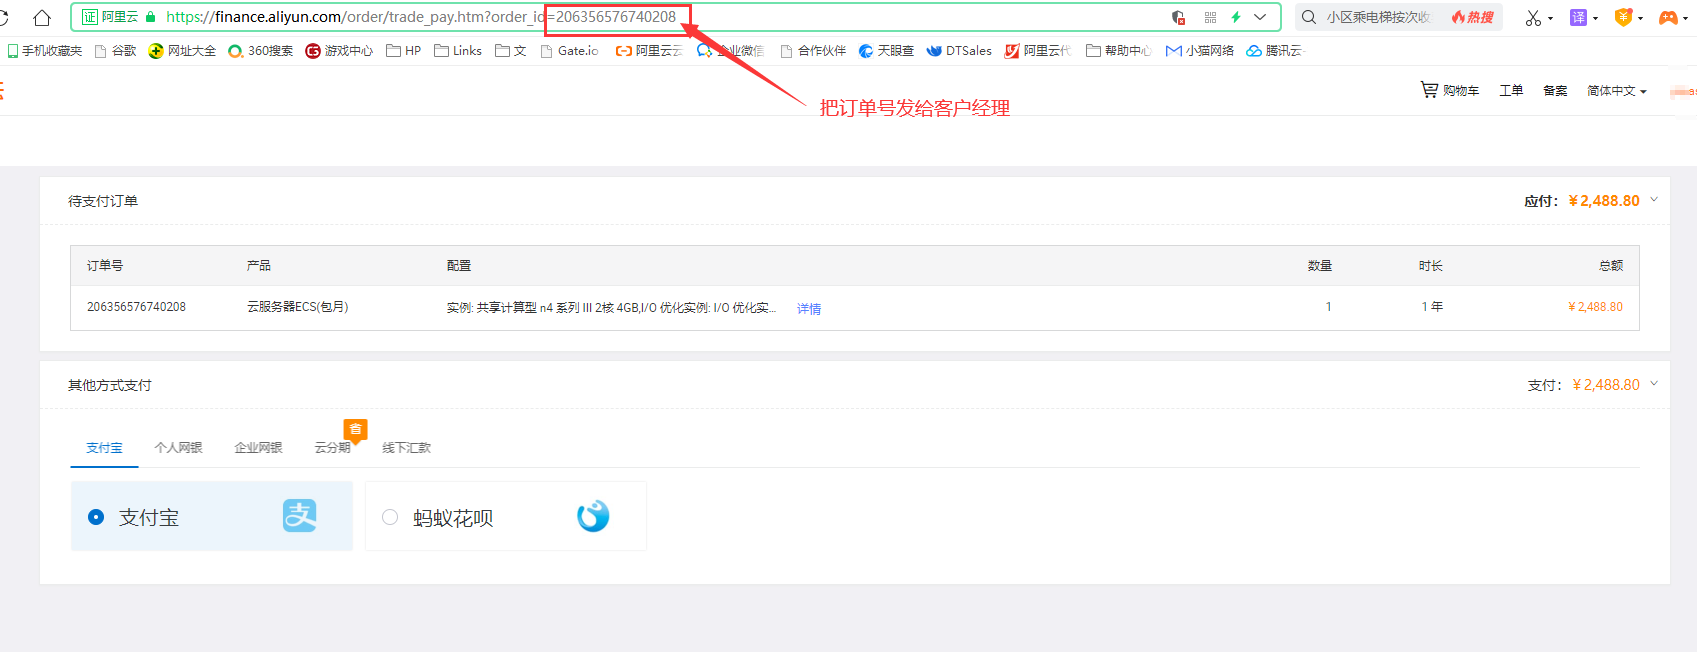Click the duration value 1 年

(x=1432, y=307)
